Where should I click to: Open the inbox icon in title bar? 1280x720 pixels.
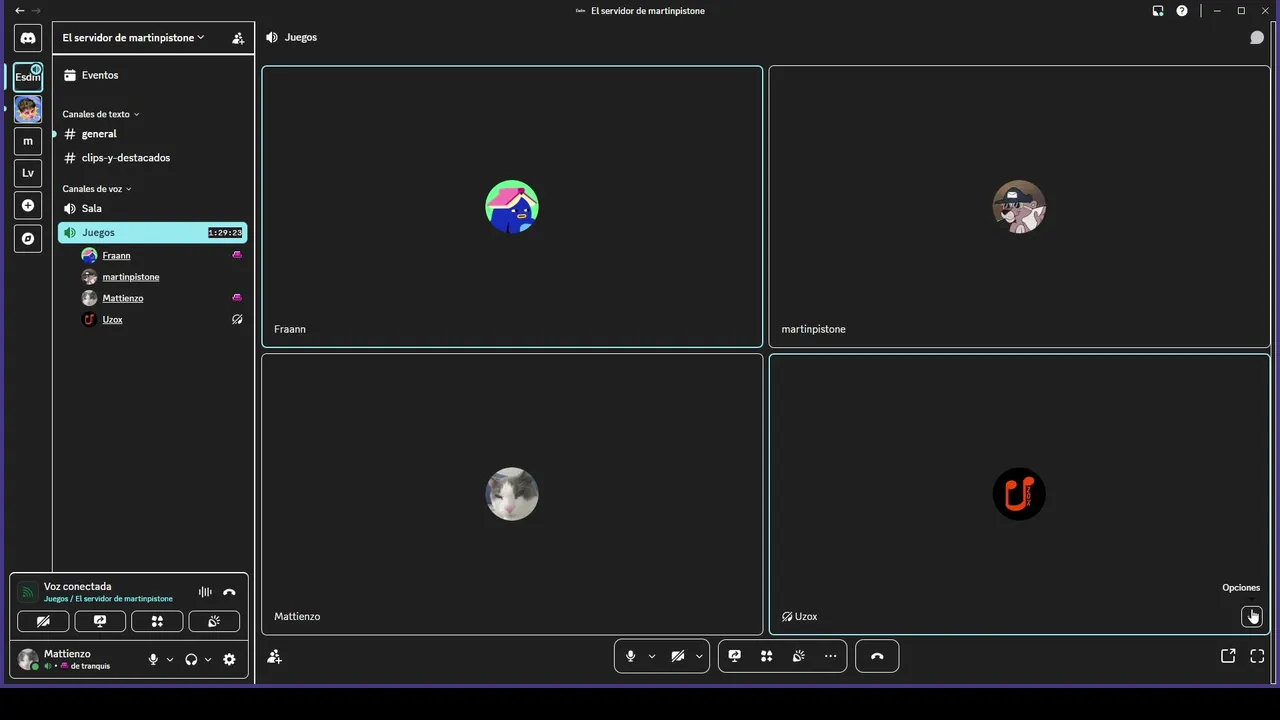(x=1158, y=11)
